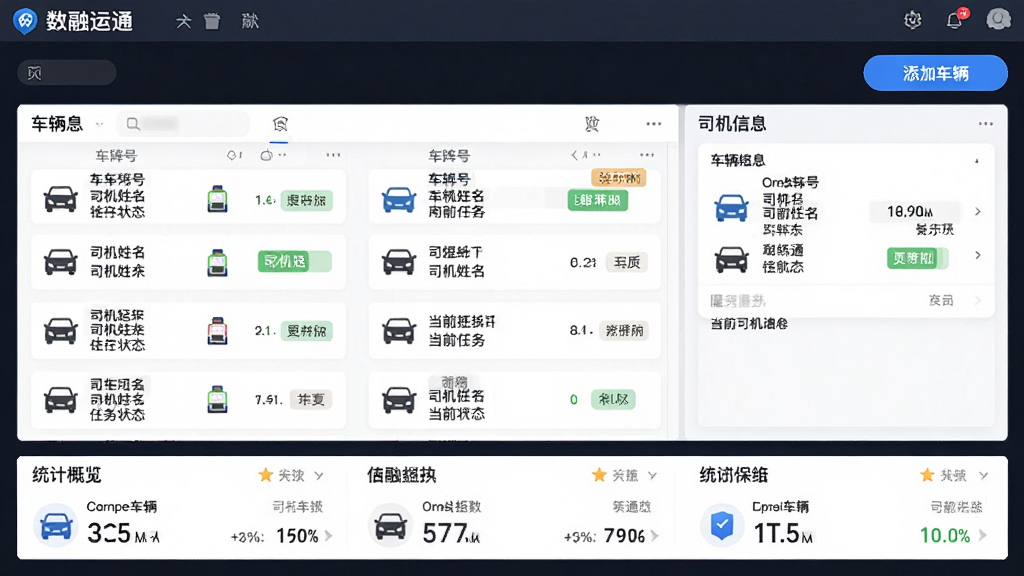Click the right column 车牌号 header
The height and width of the screenshot is (576, 1024).
[x=449, y=155]
